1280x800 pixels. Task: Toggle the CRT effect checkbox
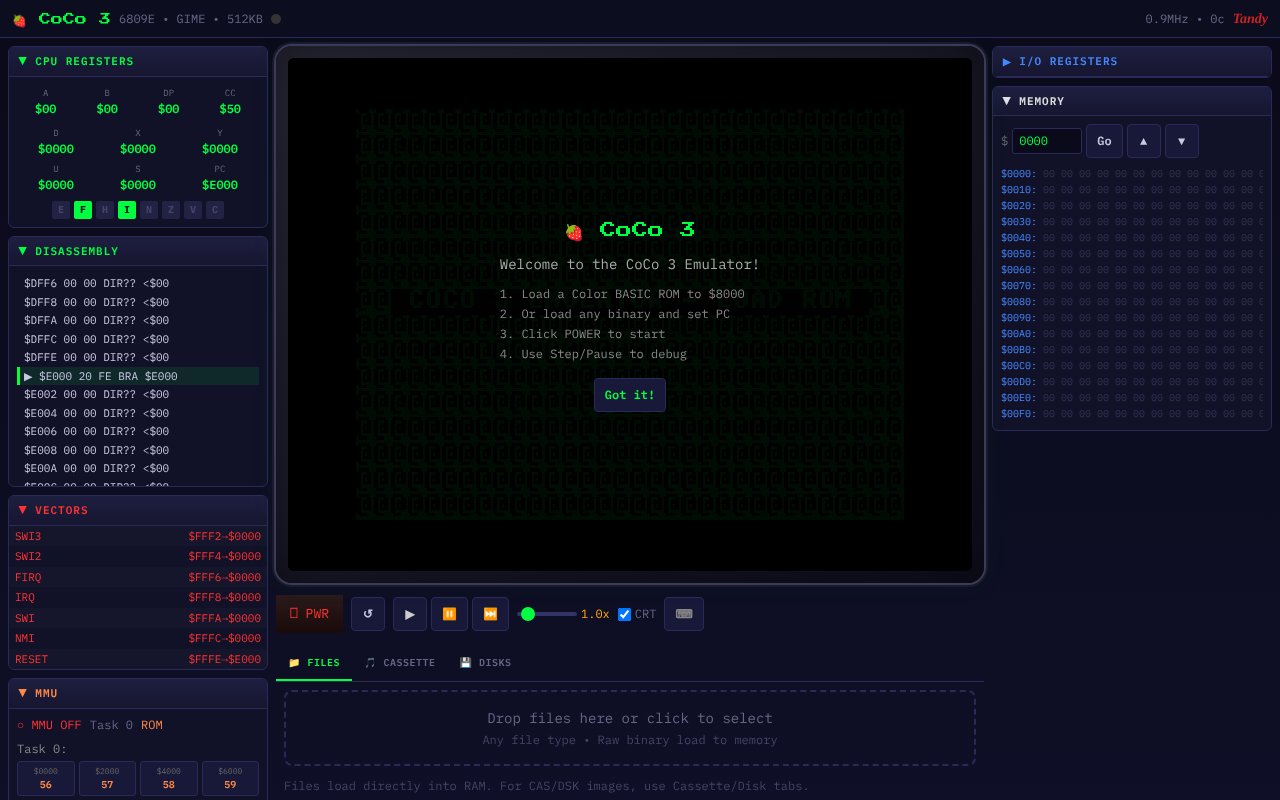coord(625,615)
